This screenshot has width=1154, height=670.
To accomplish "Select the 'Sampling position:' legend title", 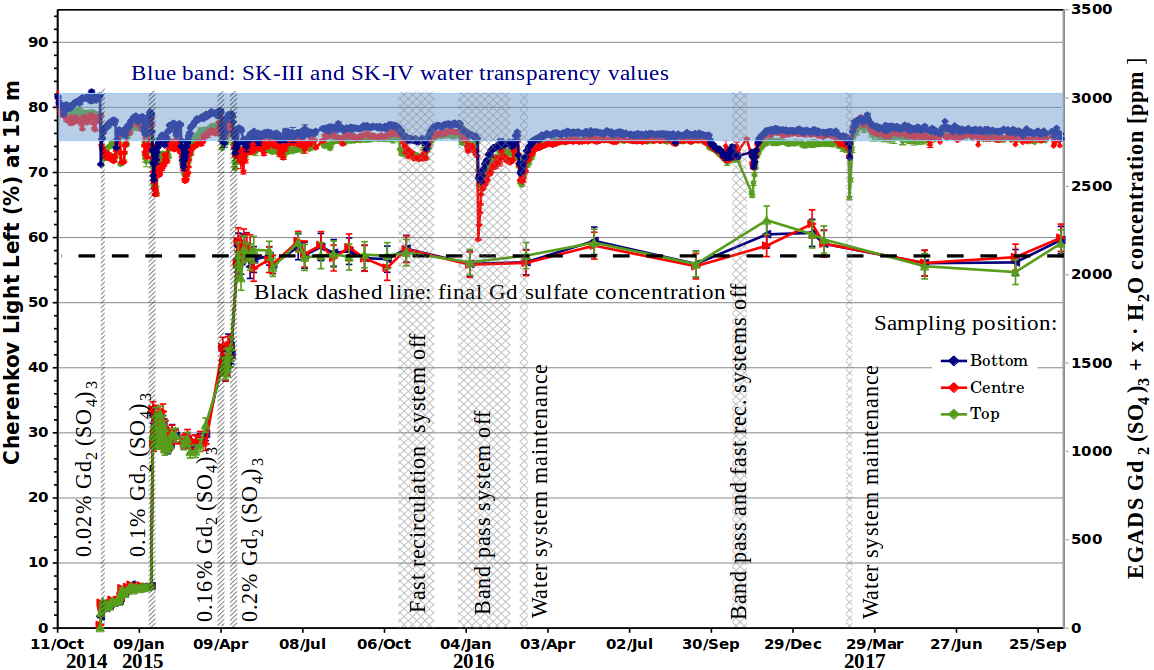I will 965,324.
